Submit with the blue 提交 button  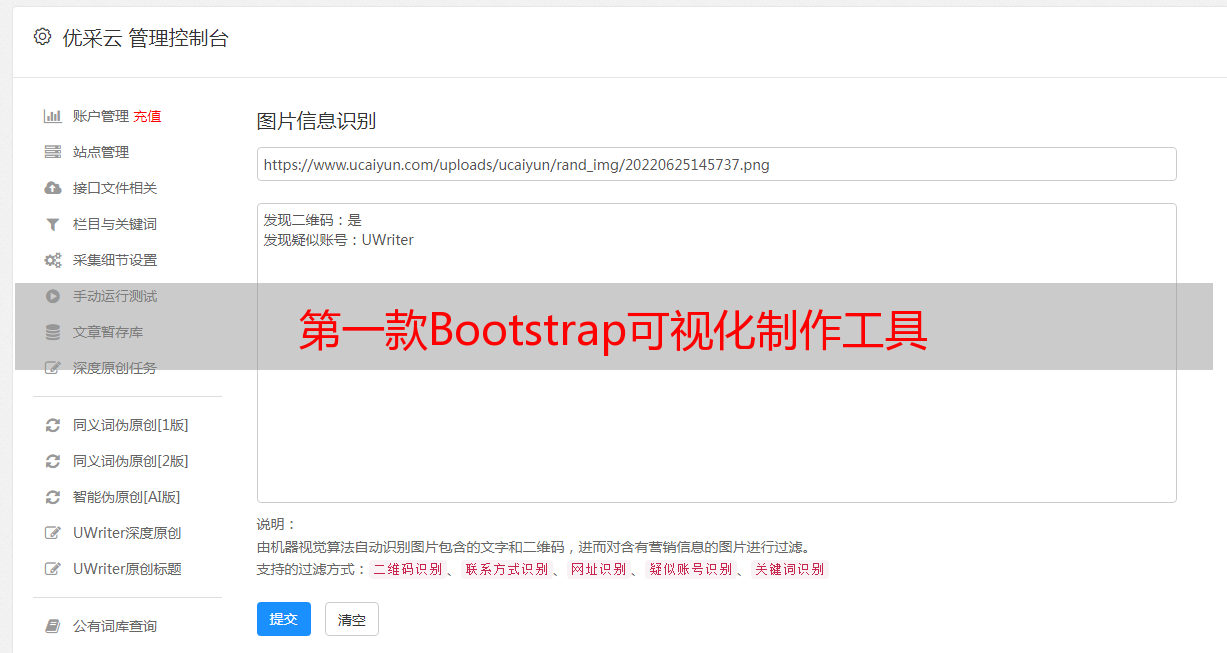point(284,619)
